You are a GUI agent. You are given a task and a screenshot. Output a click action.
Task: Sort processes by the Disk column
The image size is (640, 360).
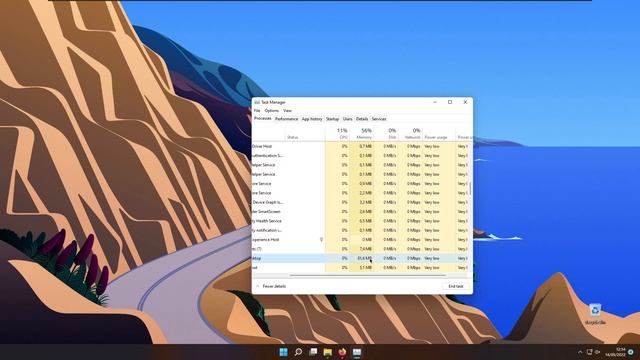[x=386, y=133]
